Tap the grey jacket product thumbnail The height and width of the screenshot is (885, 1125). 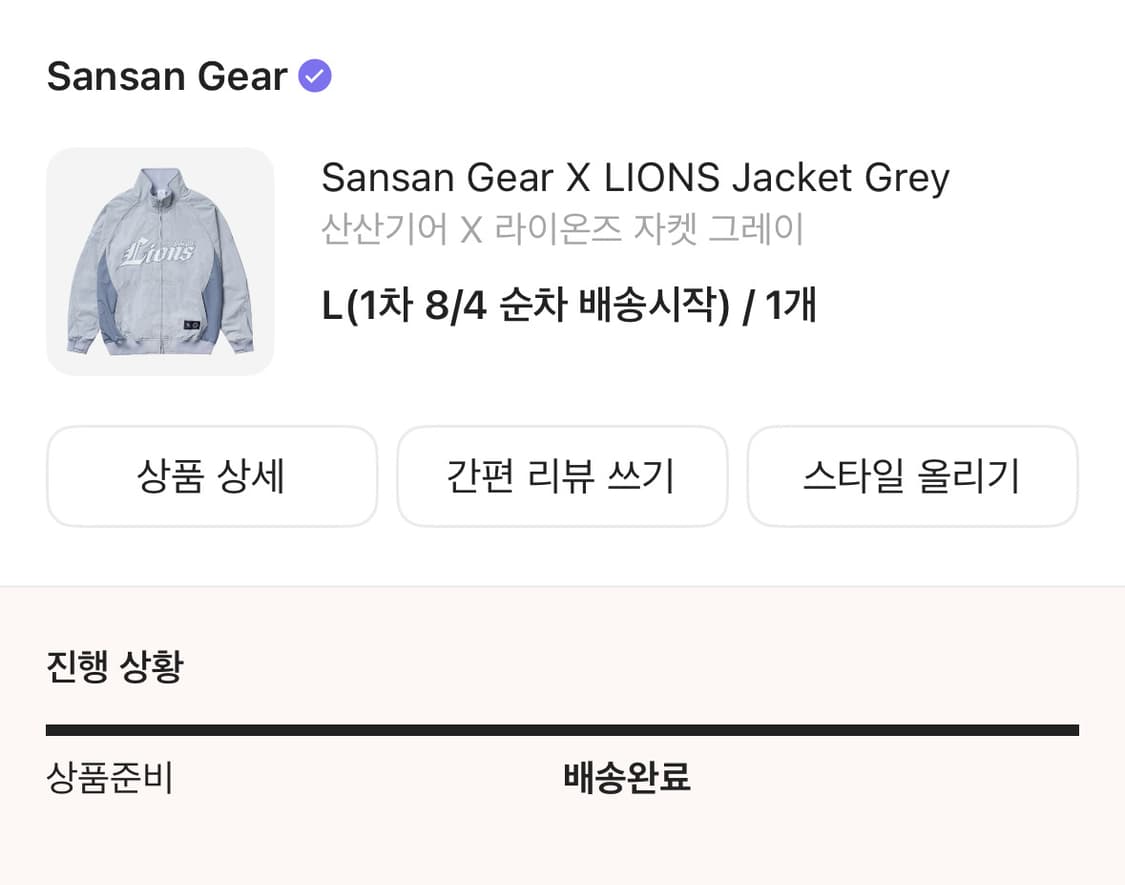tap(160, 262)
